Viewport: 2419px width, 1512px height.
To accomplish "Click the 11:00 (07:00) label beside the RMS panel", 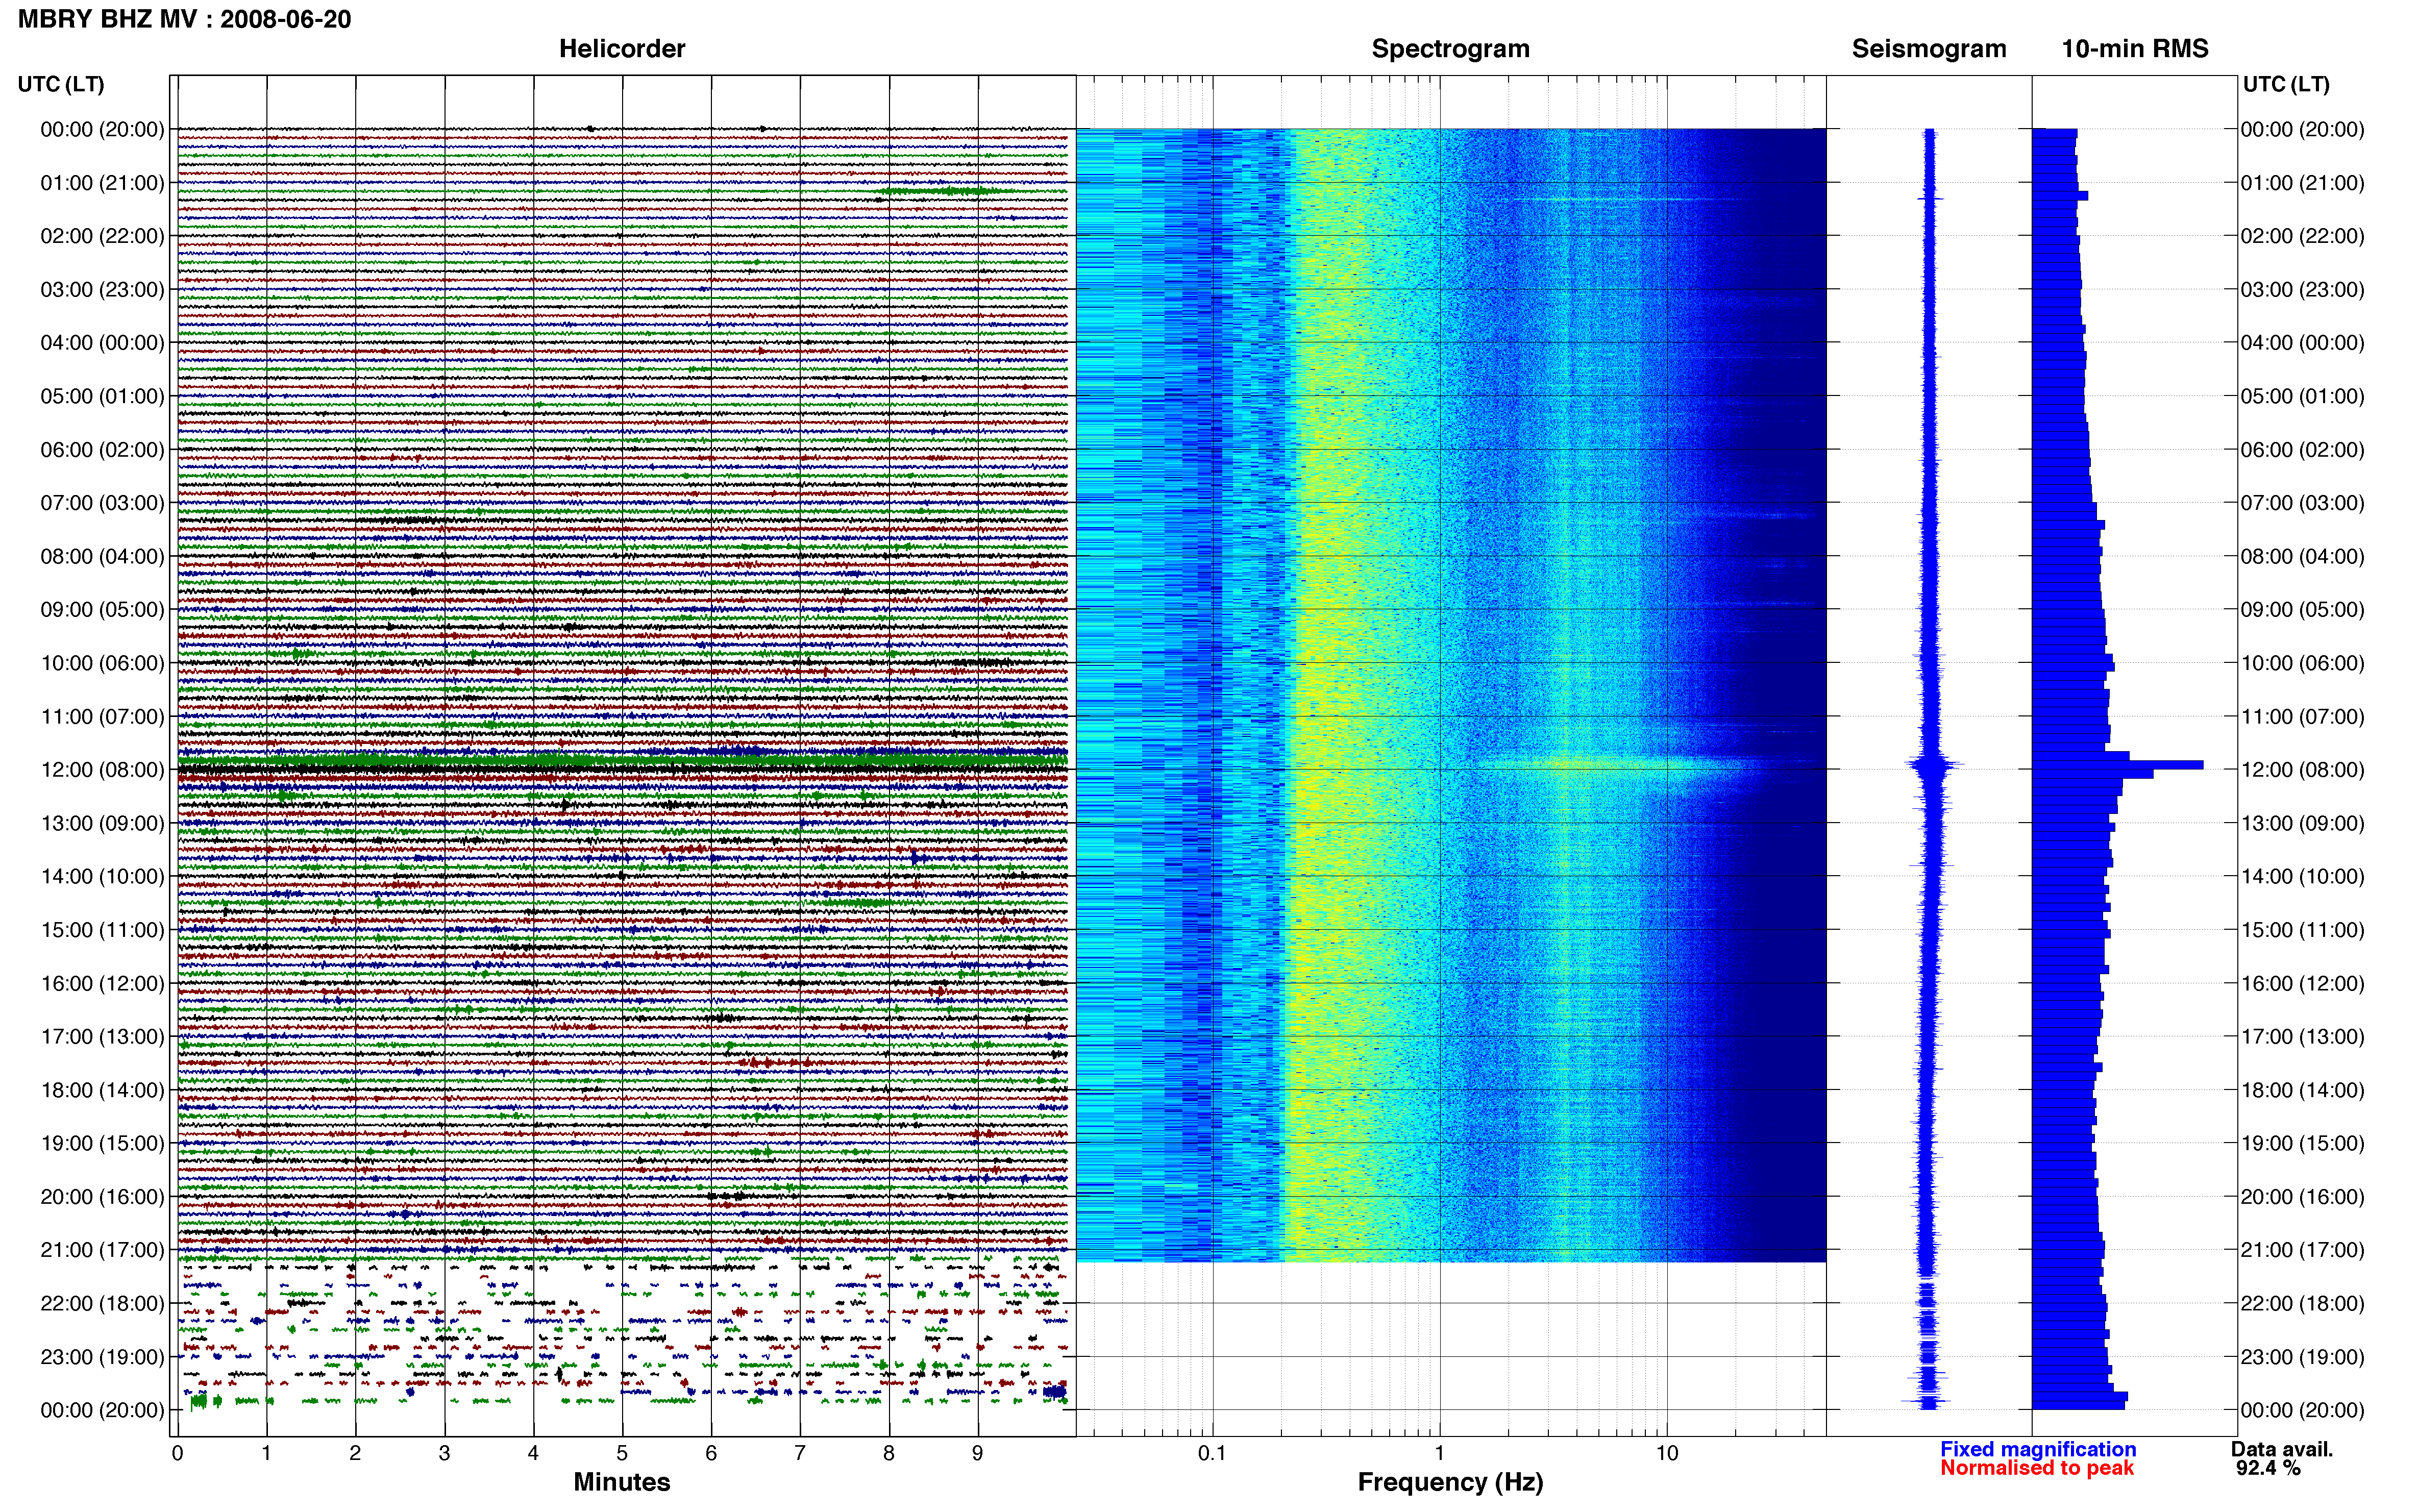I will 2302,717.
